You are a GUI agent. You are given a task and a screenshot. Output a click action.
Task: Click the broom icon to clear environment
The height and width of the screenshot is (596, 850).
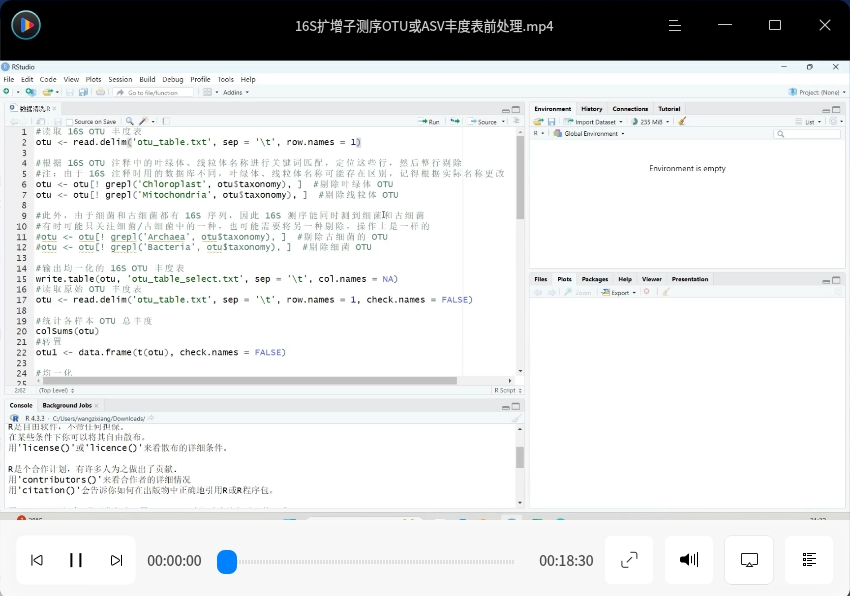[682, 121]
